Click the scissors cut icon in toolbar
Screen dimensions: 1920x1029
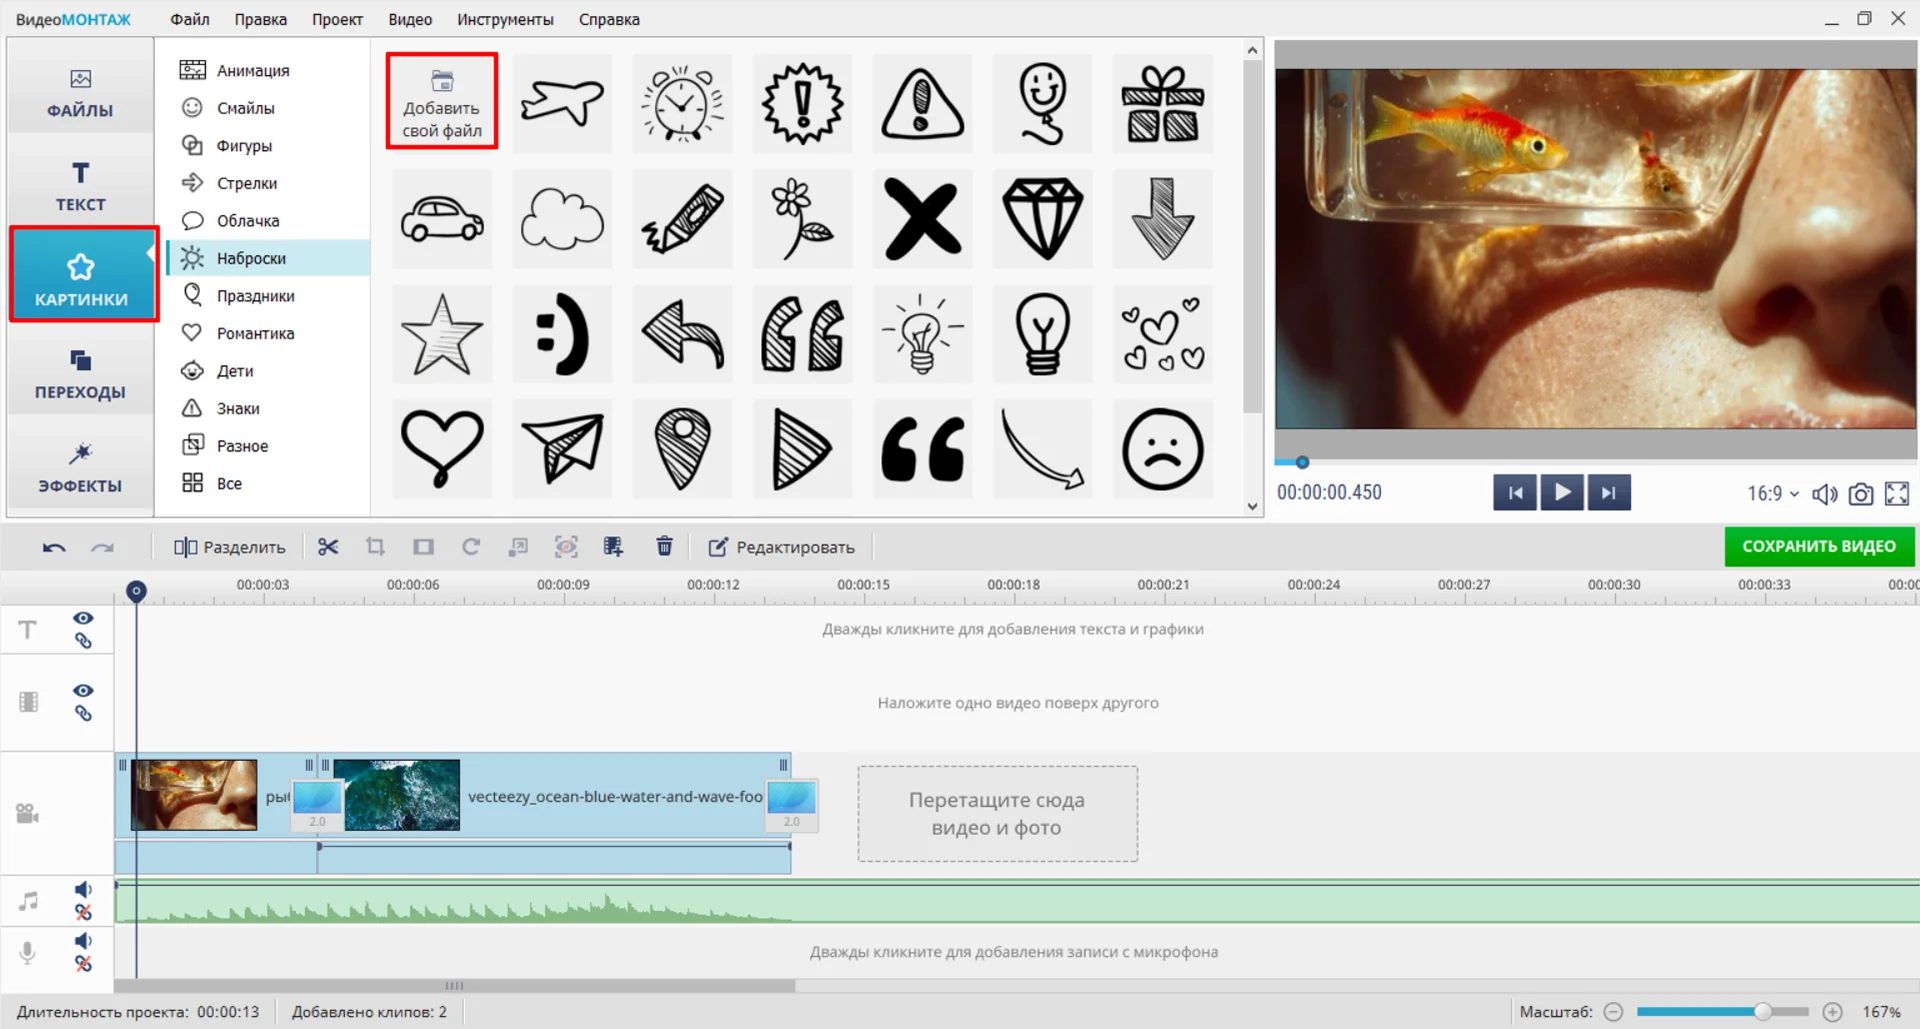point(328,547)
